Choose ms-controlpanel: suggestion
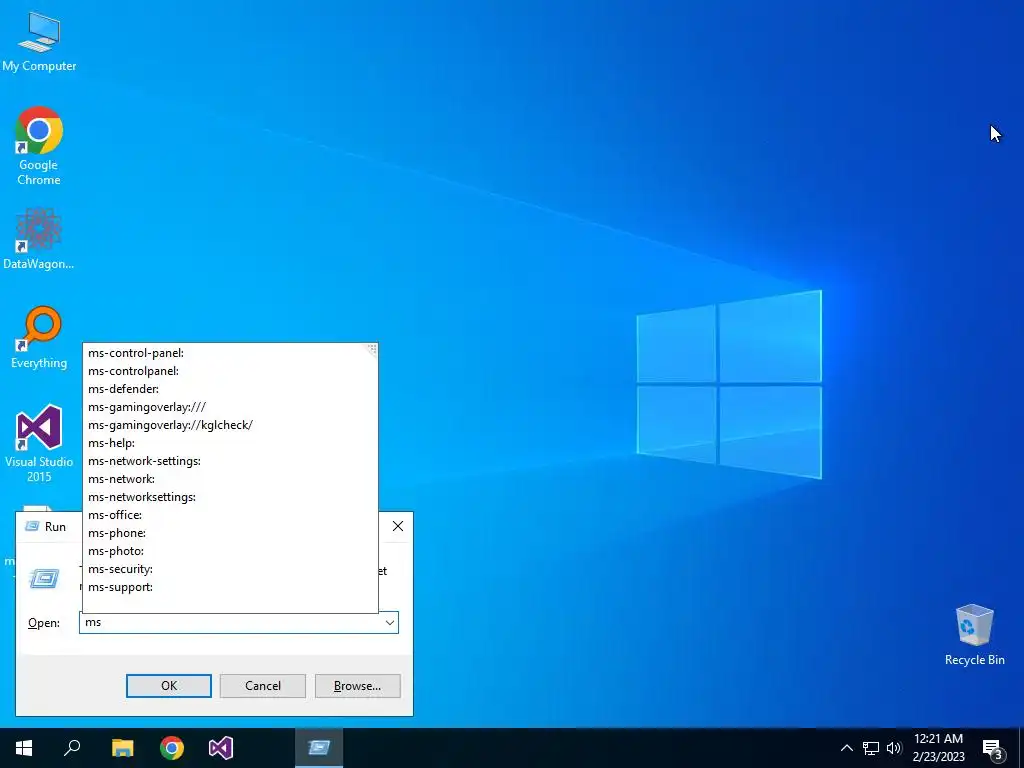Screen dimensions: 1024x768 tap(231, 371)
